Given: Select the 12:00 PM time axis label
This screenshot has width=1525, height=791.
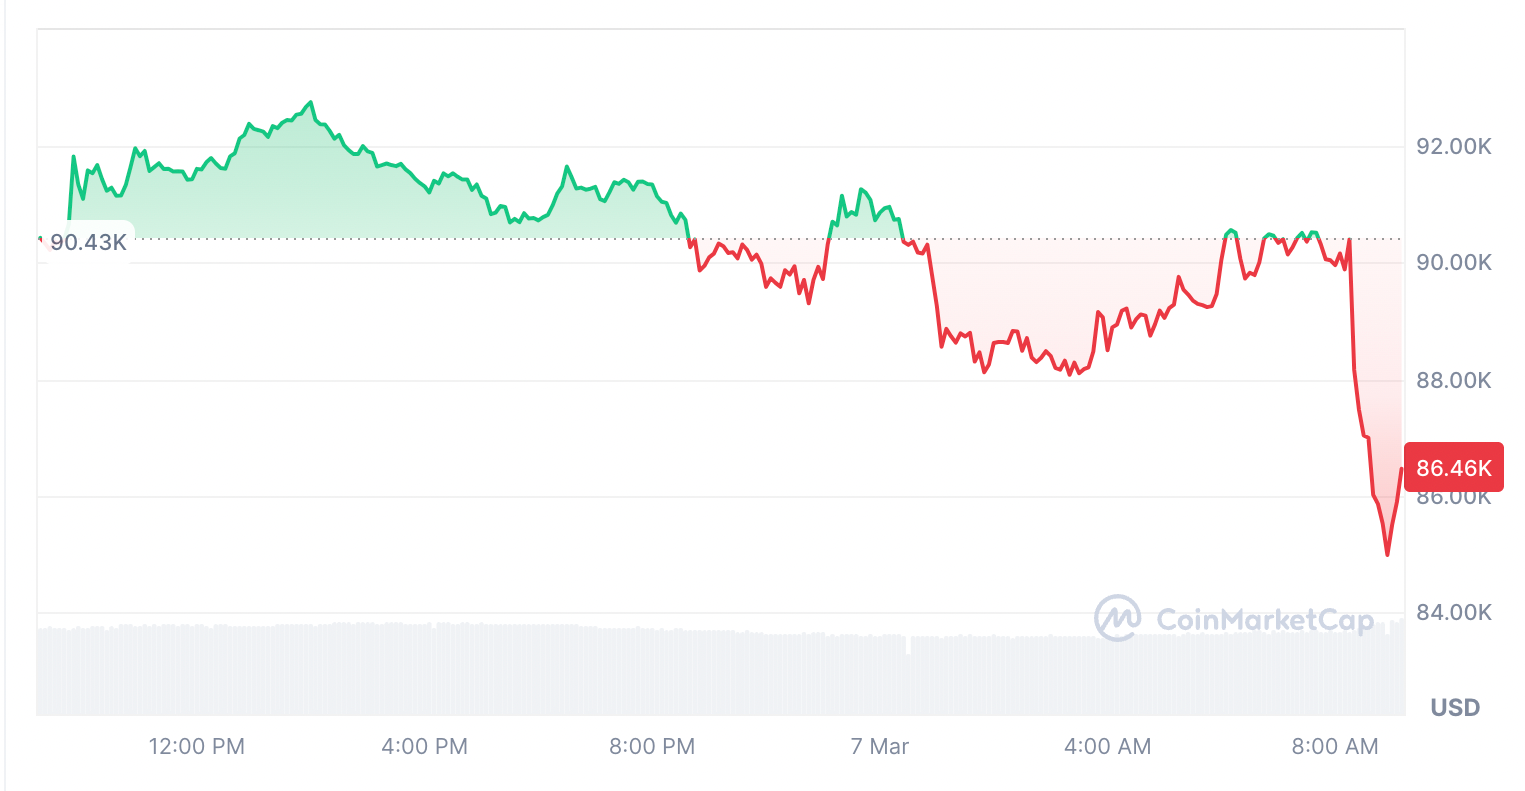Looking at the screenshot, I should [x=197, y=746].
